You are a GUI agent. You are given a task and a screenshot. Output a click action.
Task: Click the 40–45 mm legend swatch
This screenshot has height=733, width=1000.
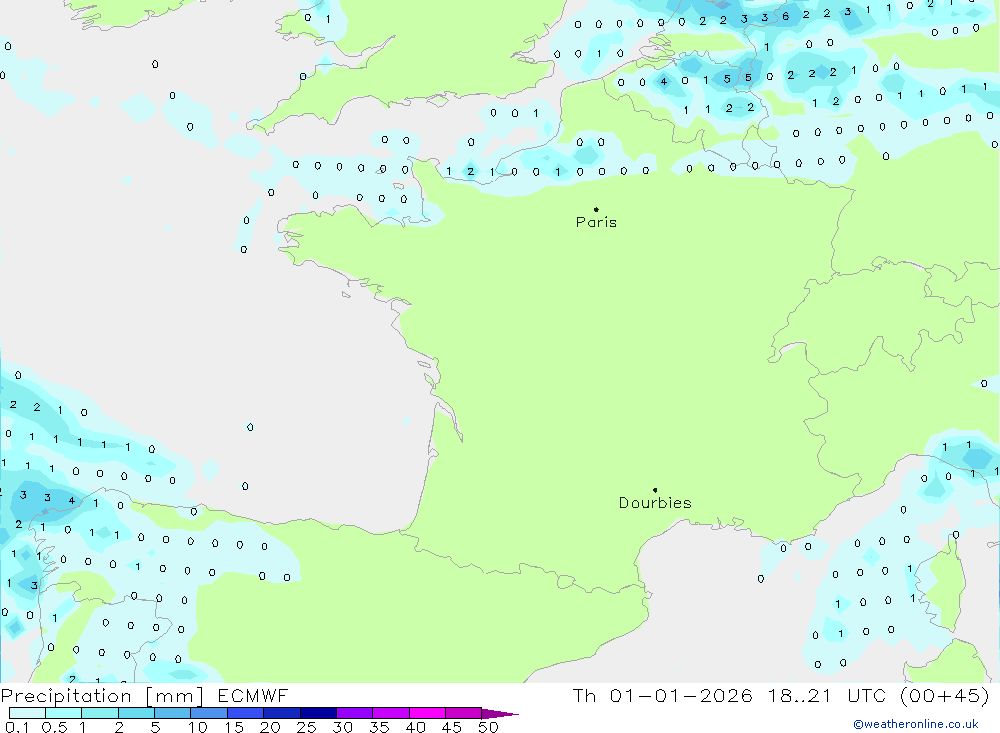(x=427, y=713)
